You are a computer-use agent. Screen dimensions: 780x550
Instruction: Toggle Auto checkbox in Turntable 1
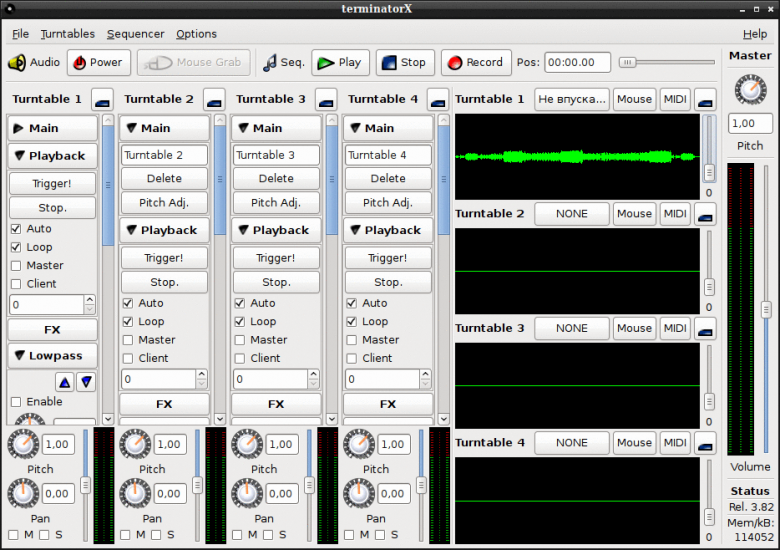(x=16, y=229)
